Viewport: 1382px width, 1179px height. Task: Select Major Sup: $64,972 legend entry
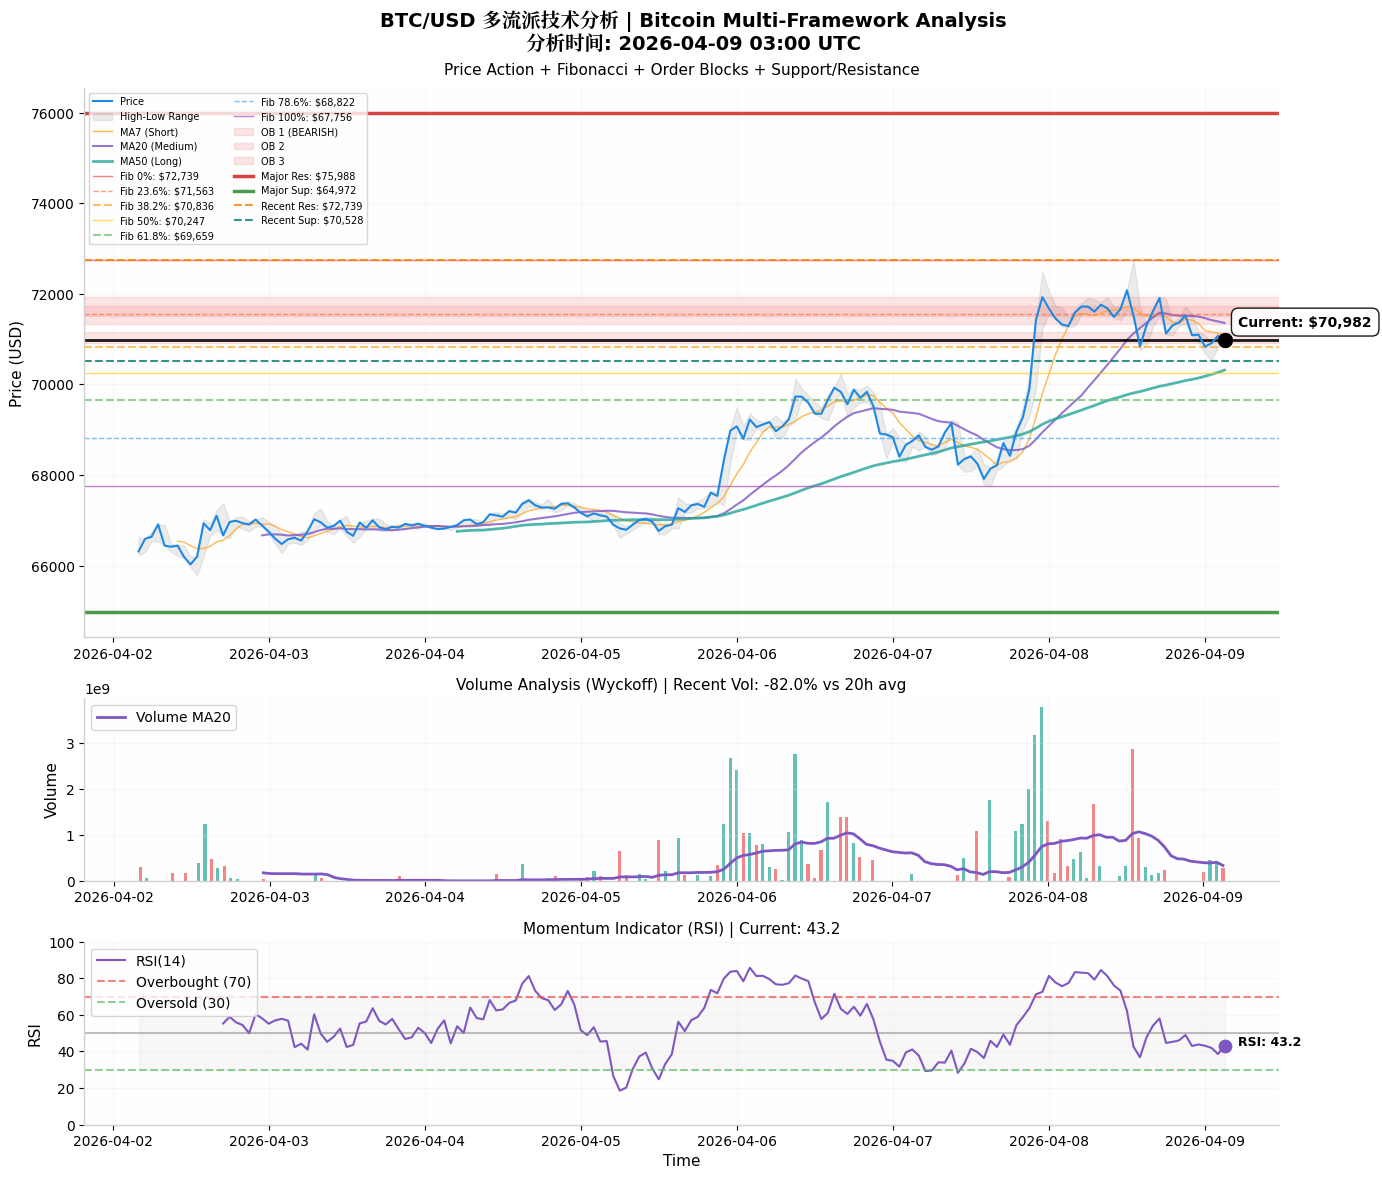(x=294, y=191)
